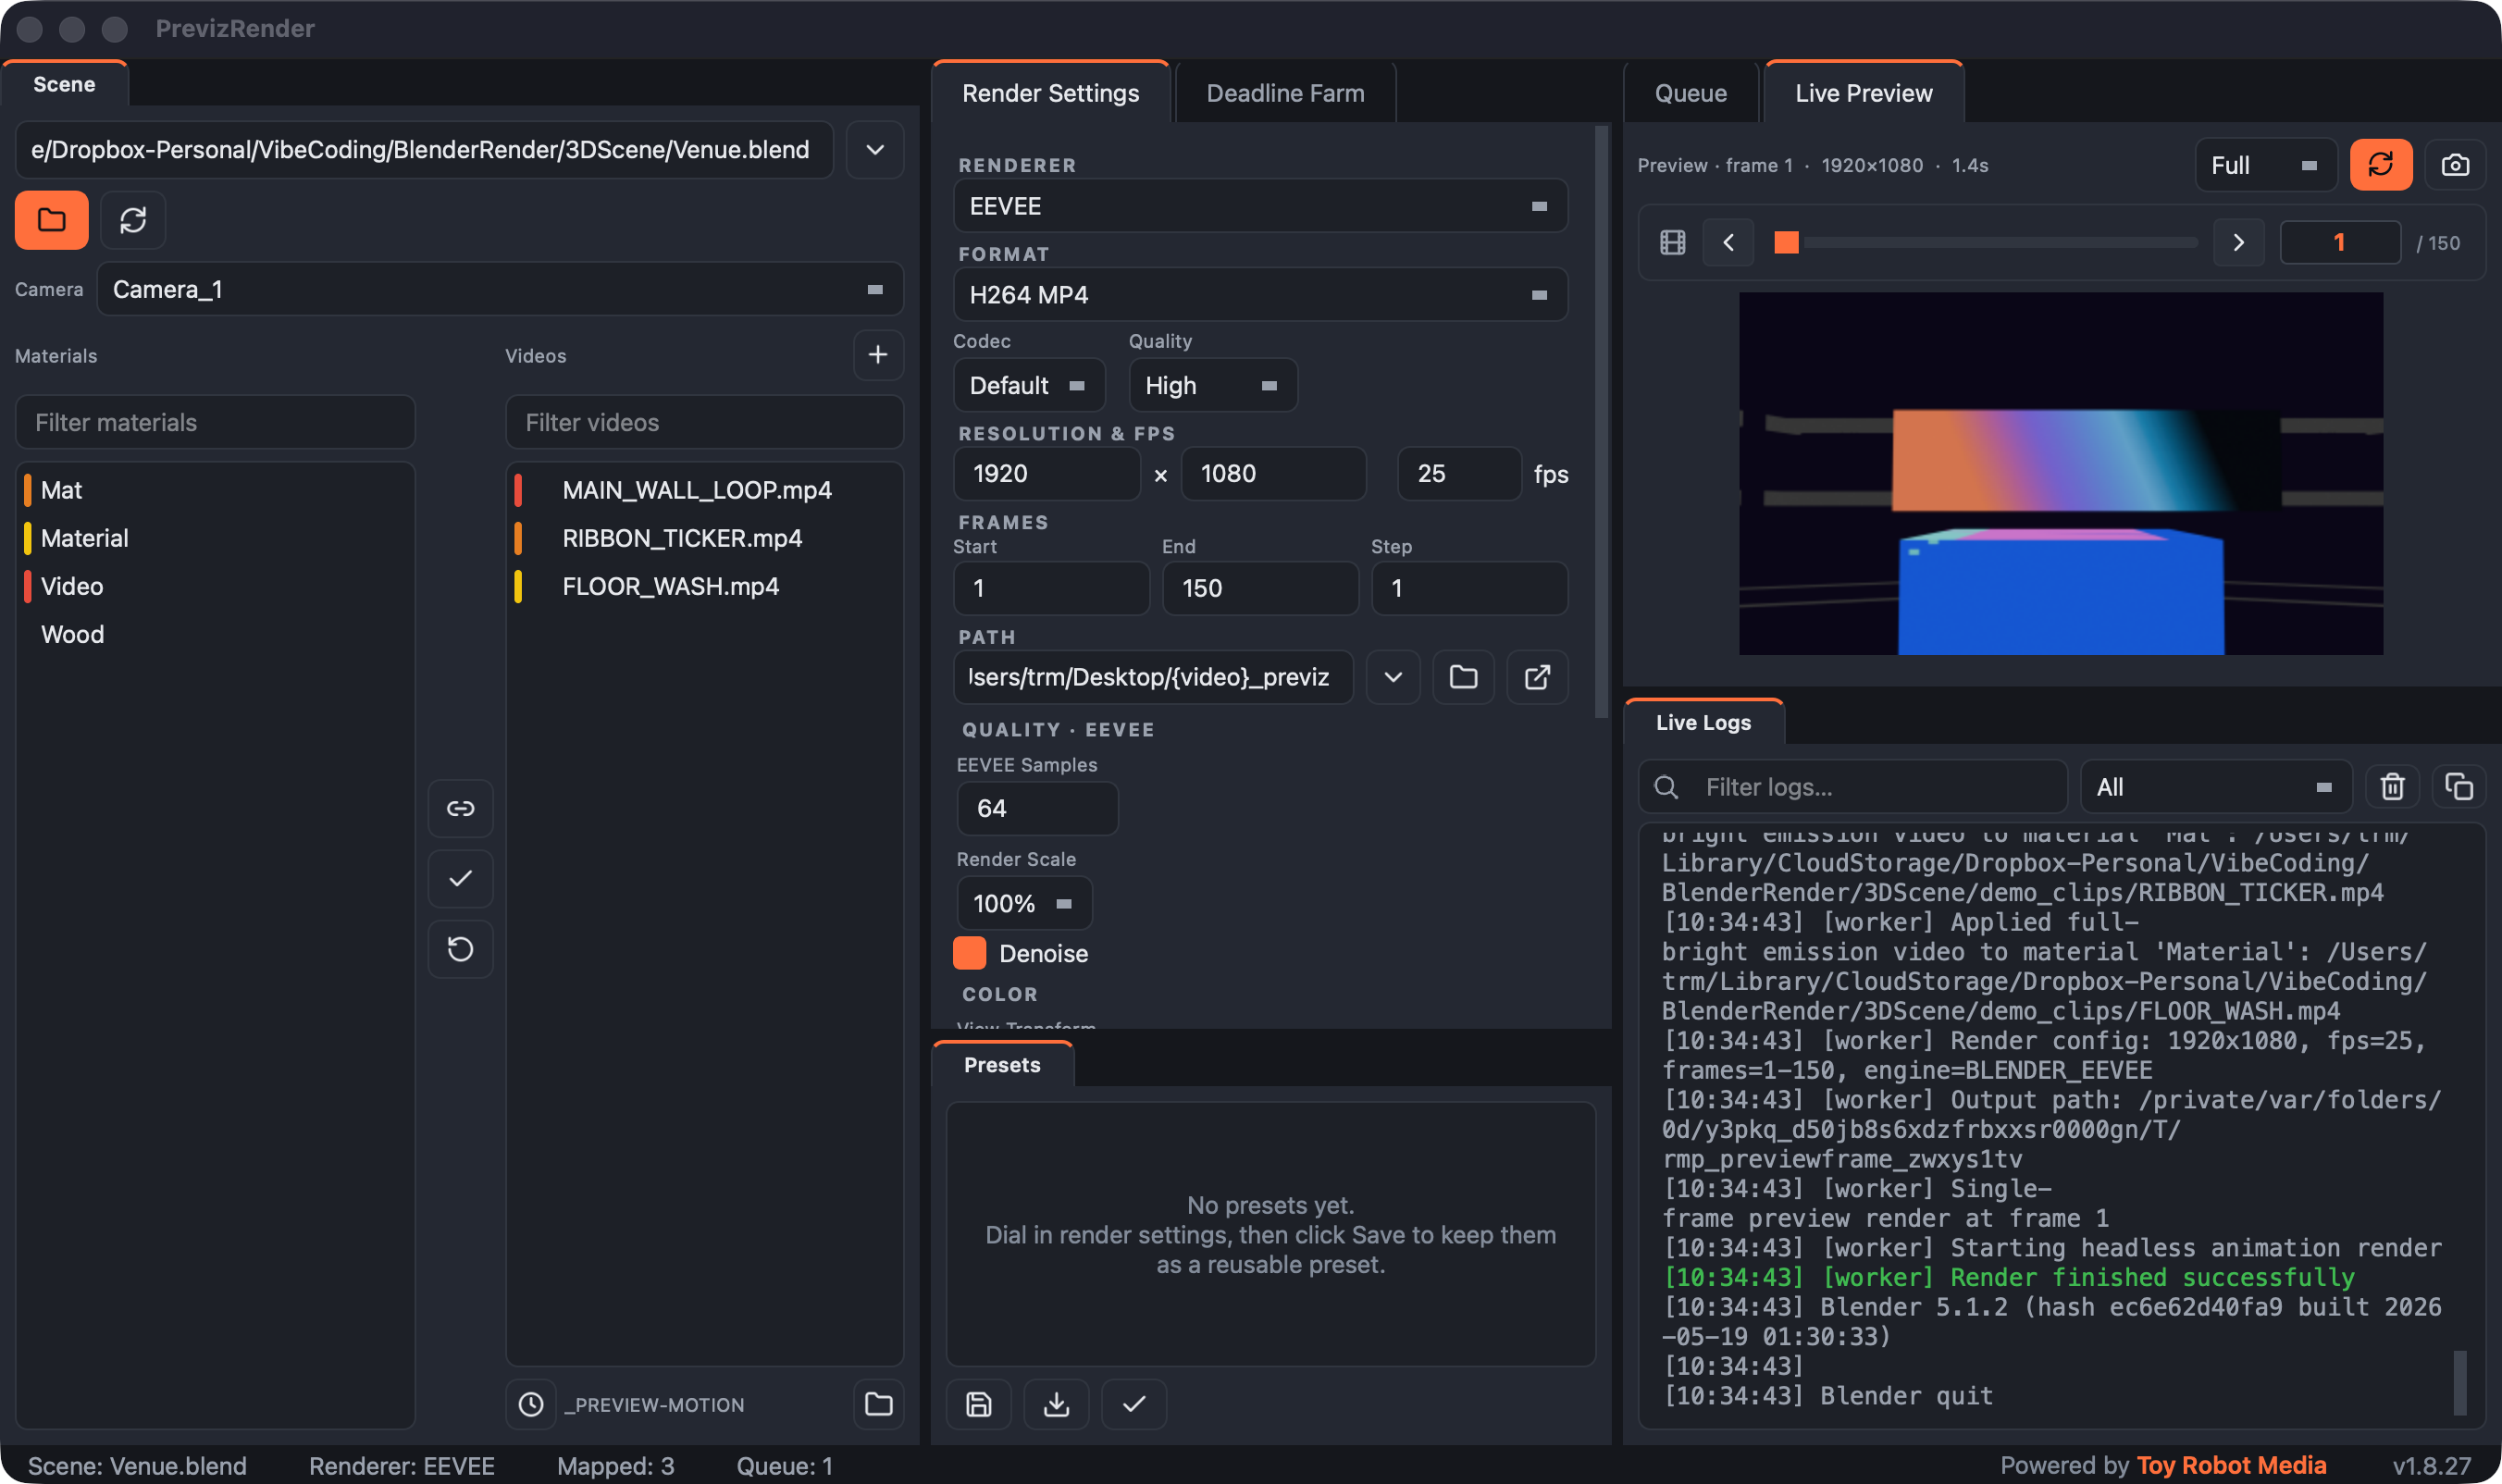Select RIBBON_TICKER.mp4 video

(x=704, y=538)
